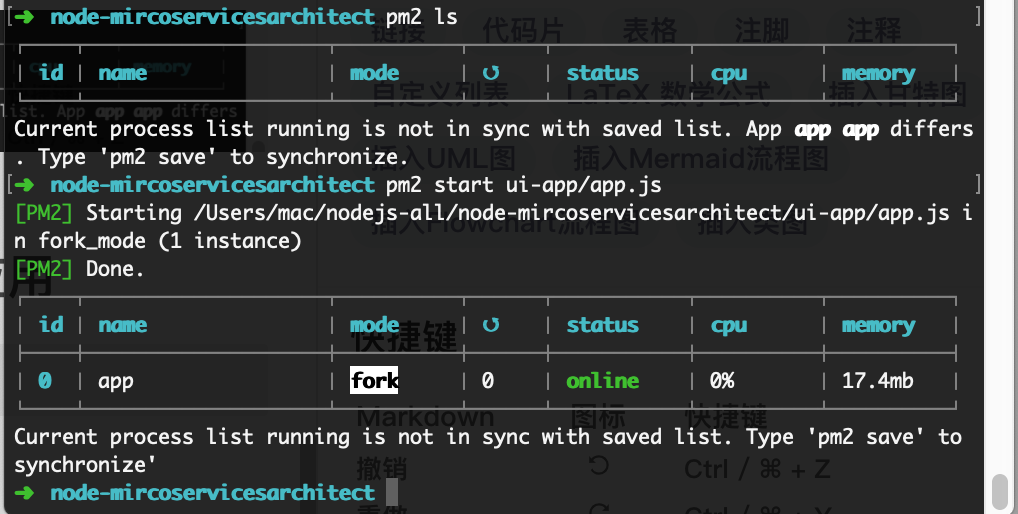Switch to the 快捷键 tab beside 图标
Viewport: 1018px width, 514px height.
tap(726, 416)
